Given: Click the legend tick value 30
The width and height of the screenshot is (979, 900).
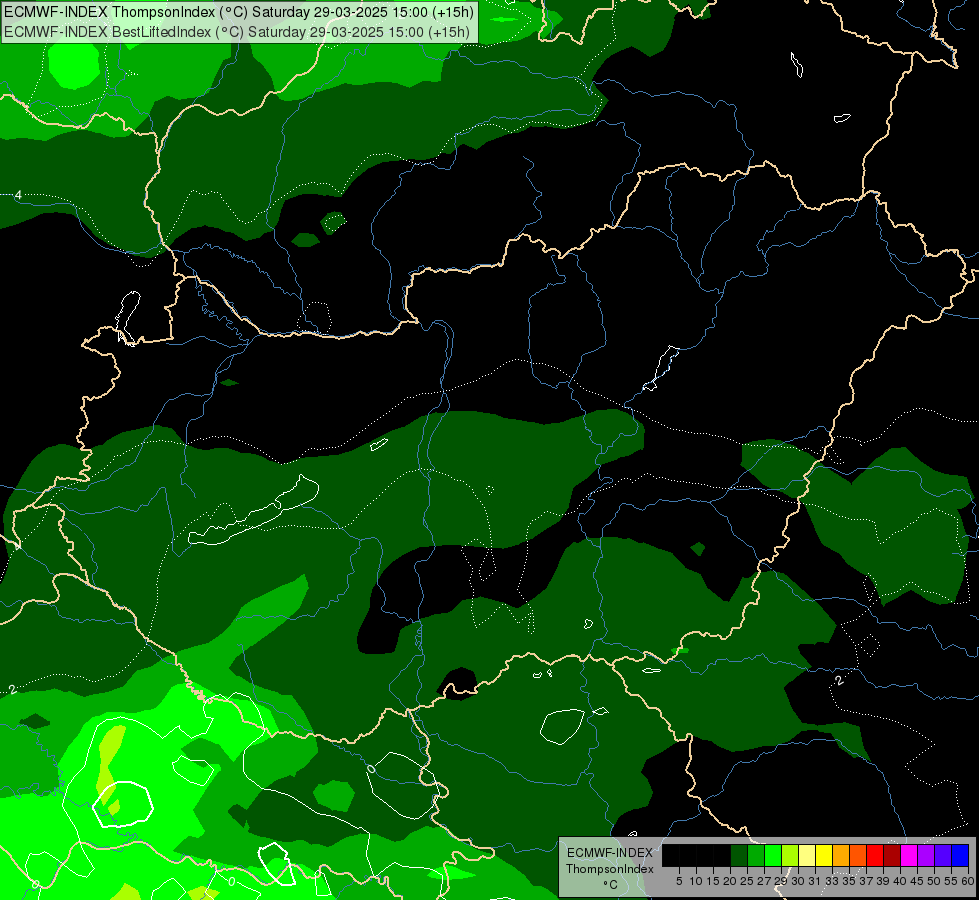Looking at the screenshot, I should tap(799, 881).
